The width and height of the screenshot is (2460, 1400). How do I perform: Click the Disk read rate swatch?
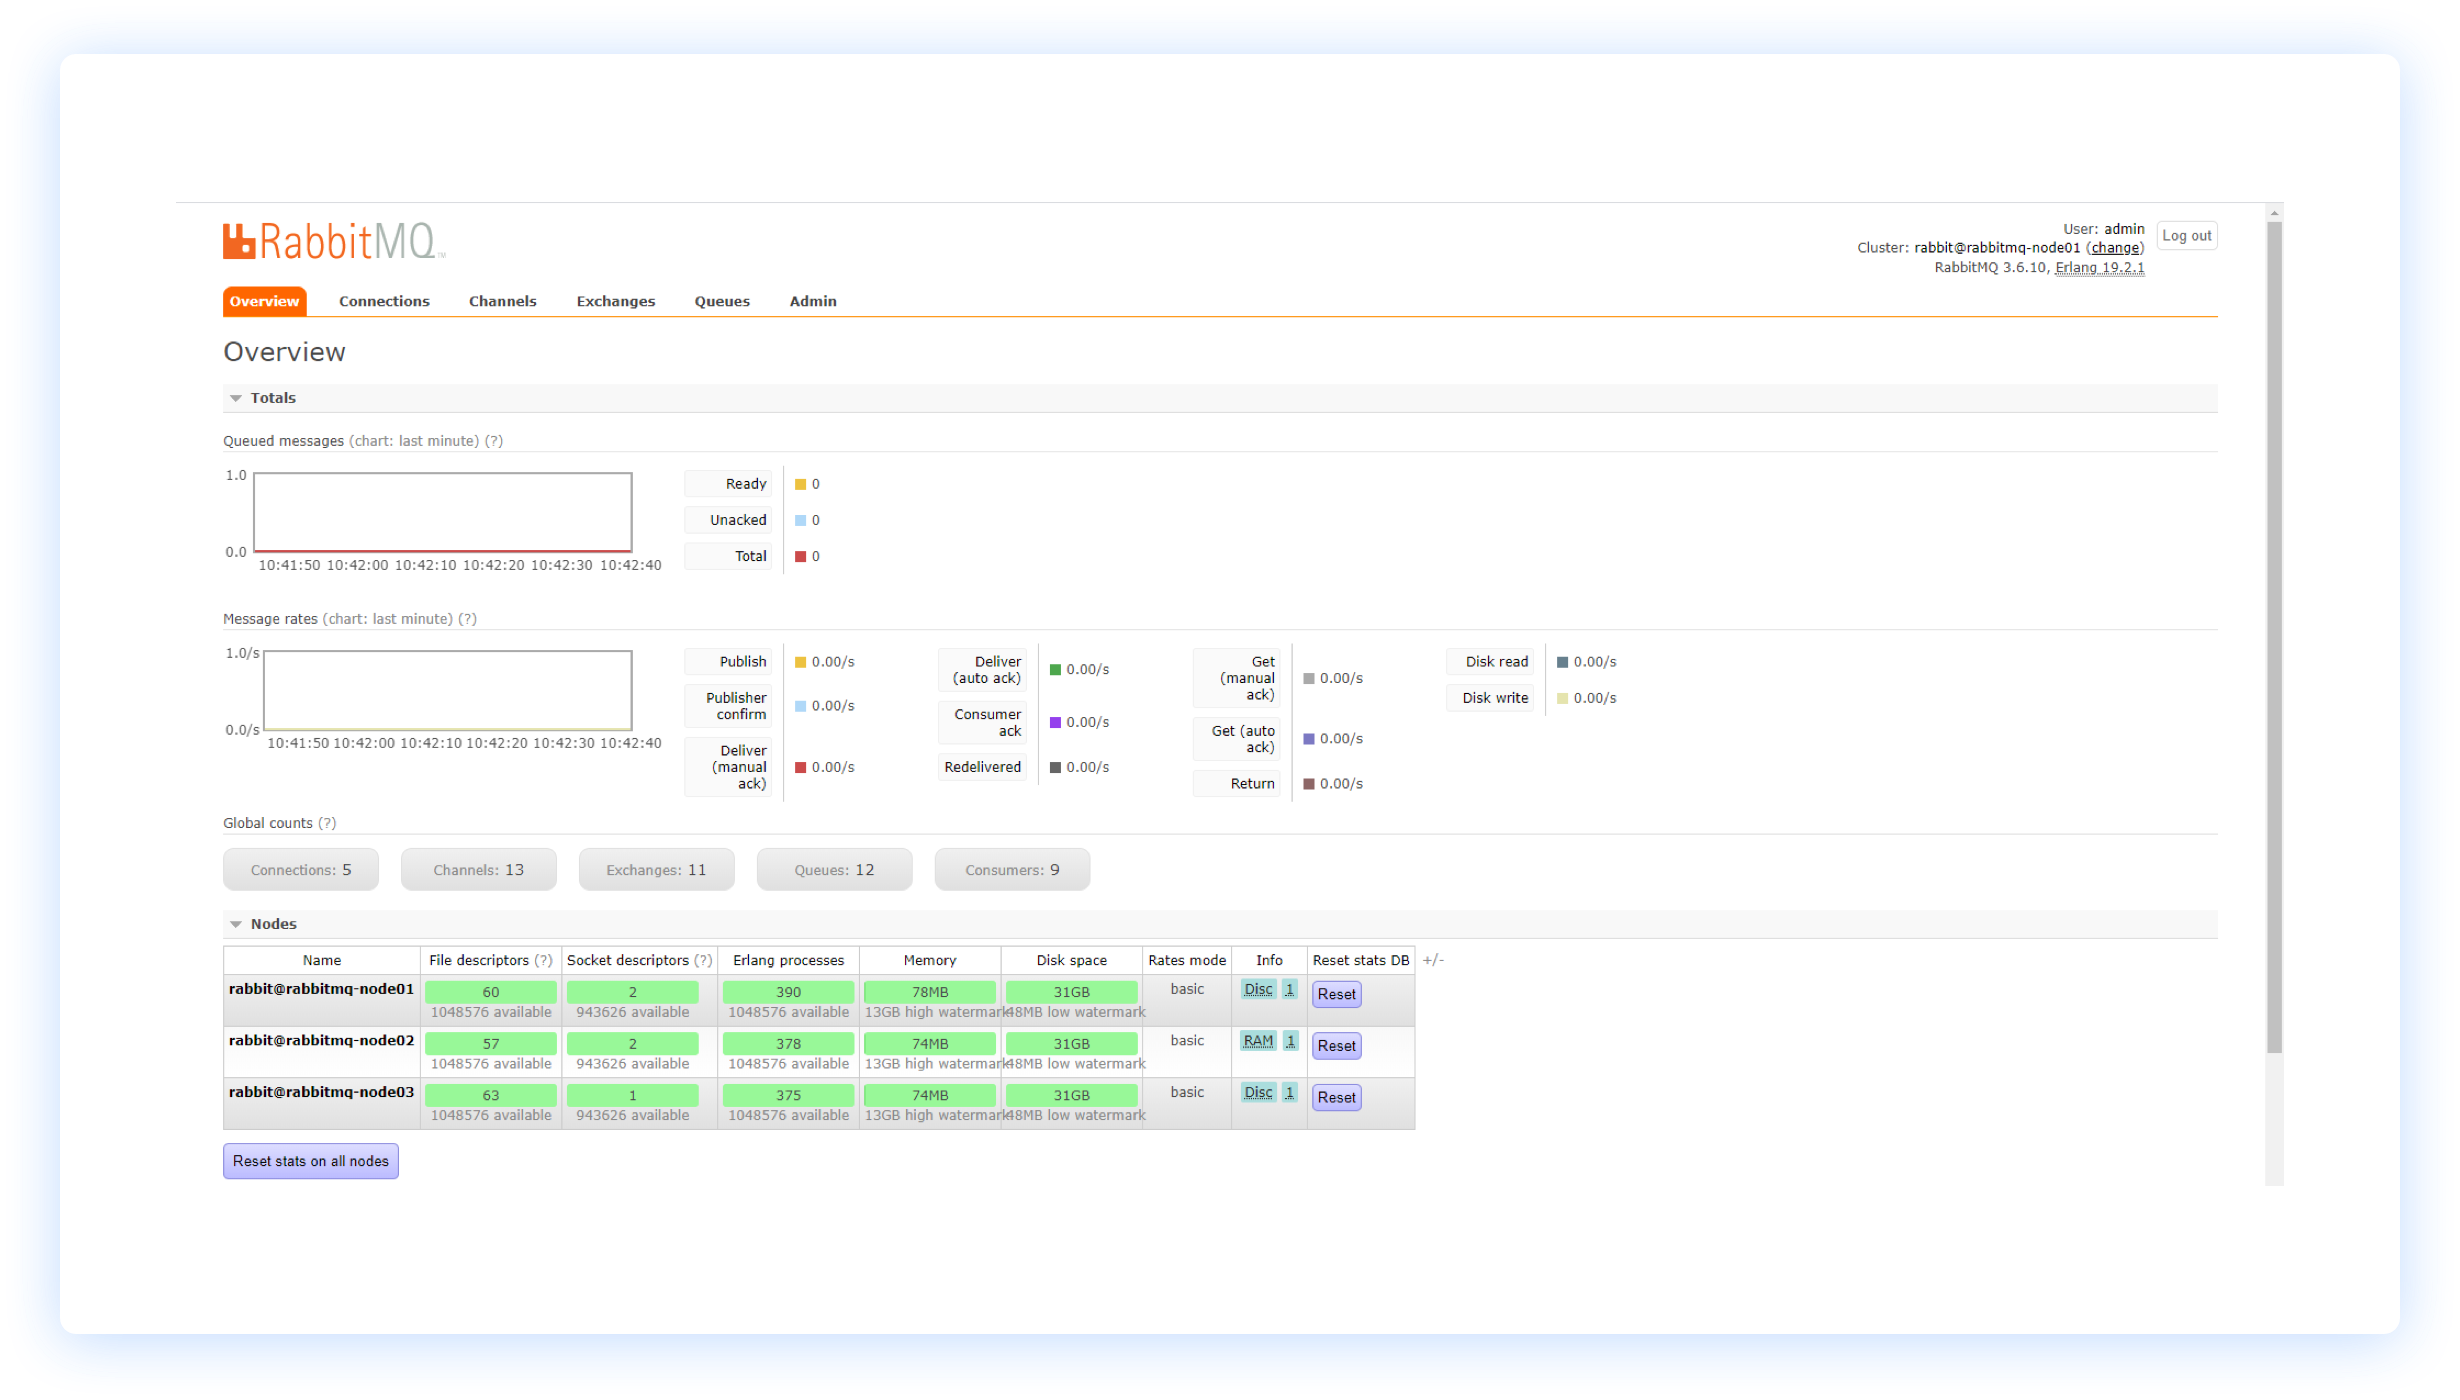pos(1562,662)
